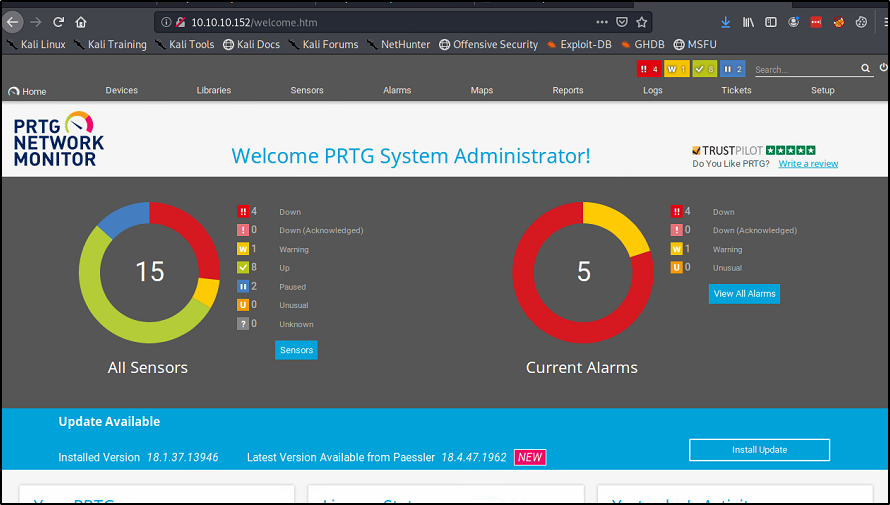Click the red Down sensors status badge in header
Image resolution: width=890 pixels, height=505 pixels.
(649, 69)
